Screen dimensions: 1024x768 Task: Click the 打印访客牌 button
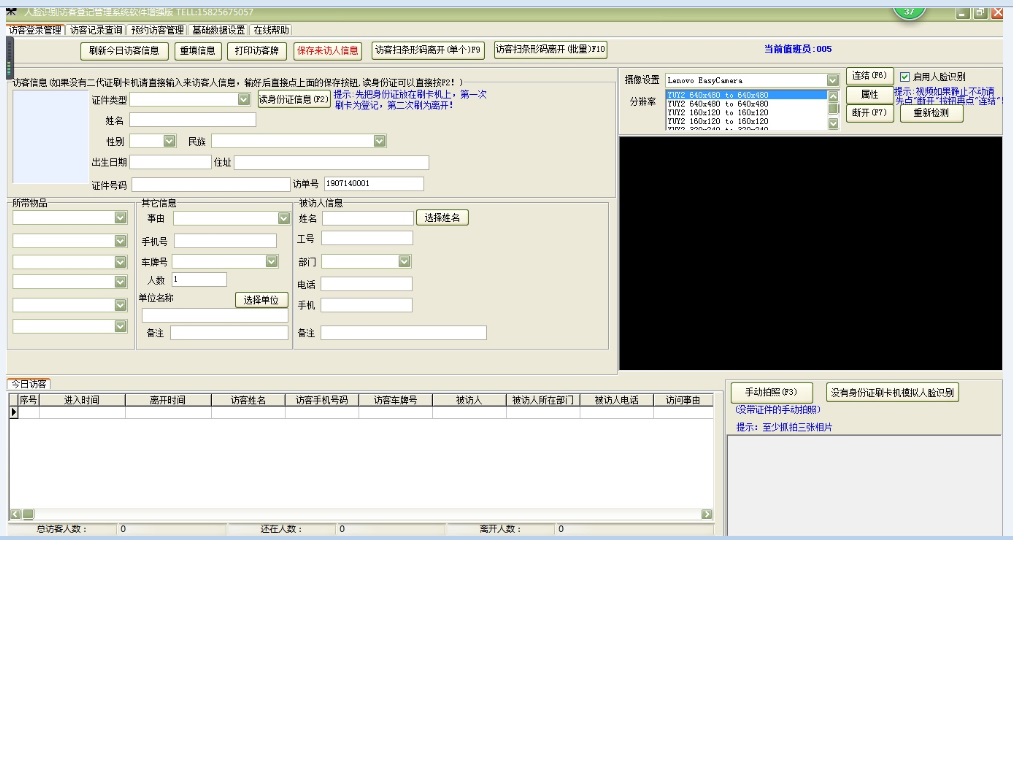pyautogui.click(x=257, y=51)
